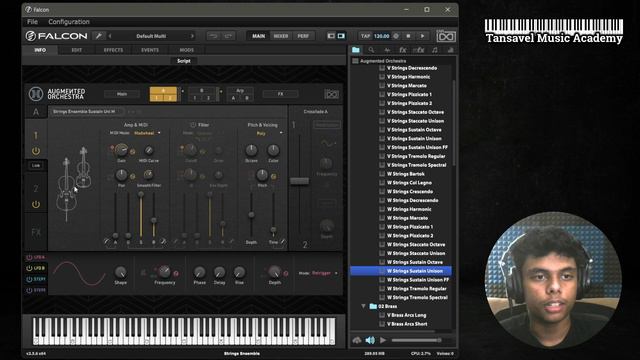Screen dimensions: 640x360
Task: Click the Script button
Action: point(184,61)
